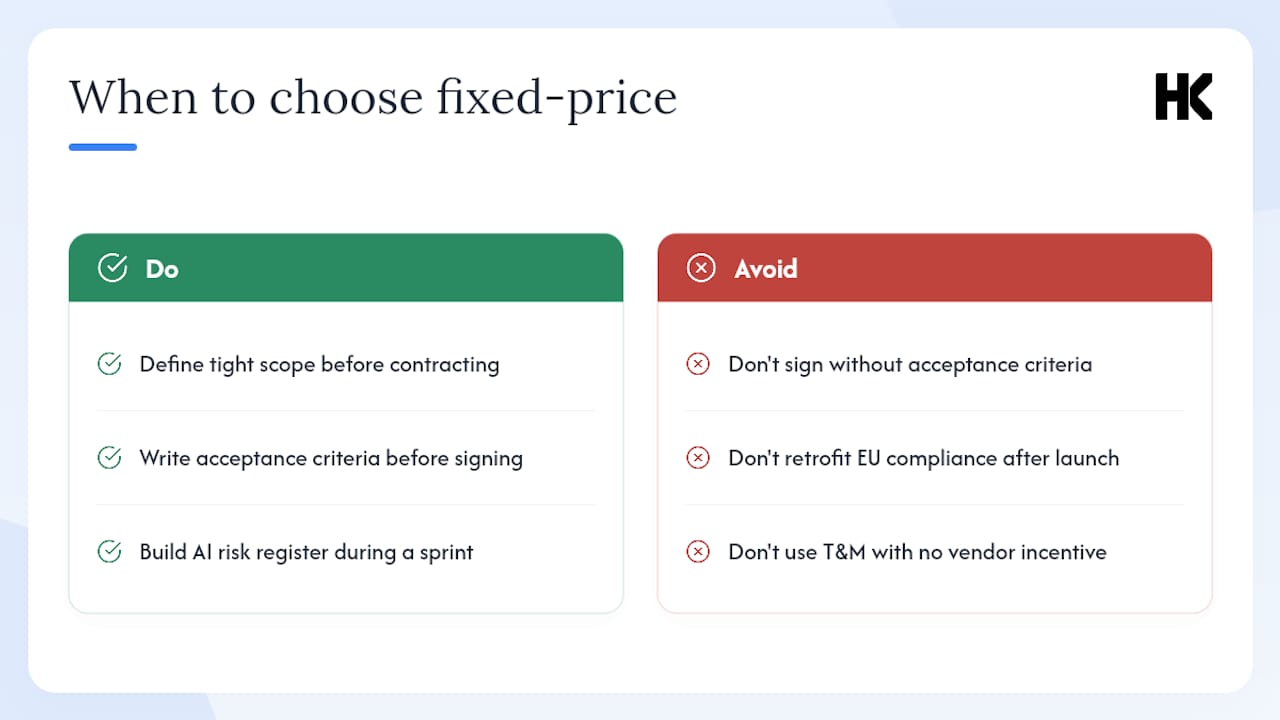Click the checkmark icon in Do header
Viewport: 1280px width, 720px height.
point(112,268)
